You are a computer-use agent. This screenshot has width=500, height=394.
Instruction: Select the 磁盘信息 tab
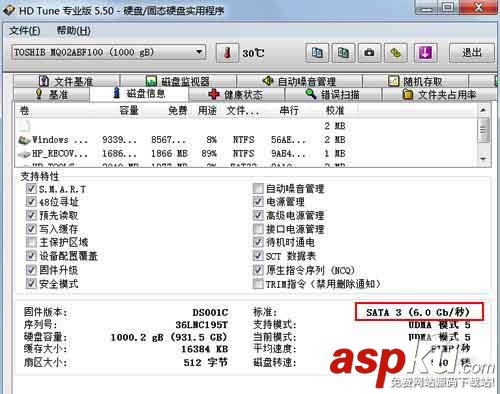139,93
